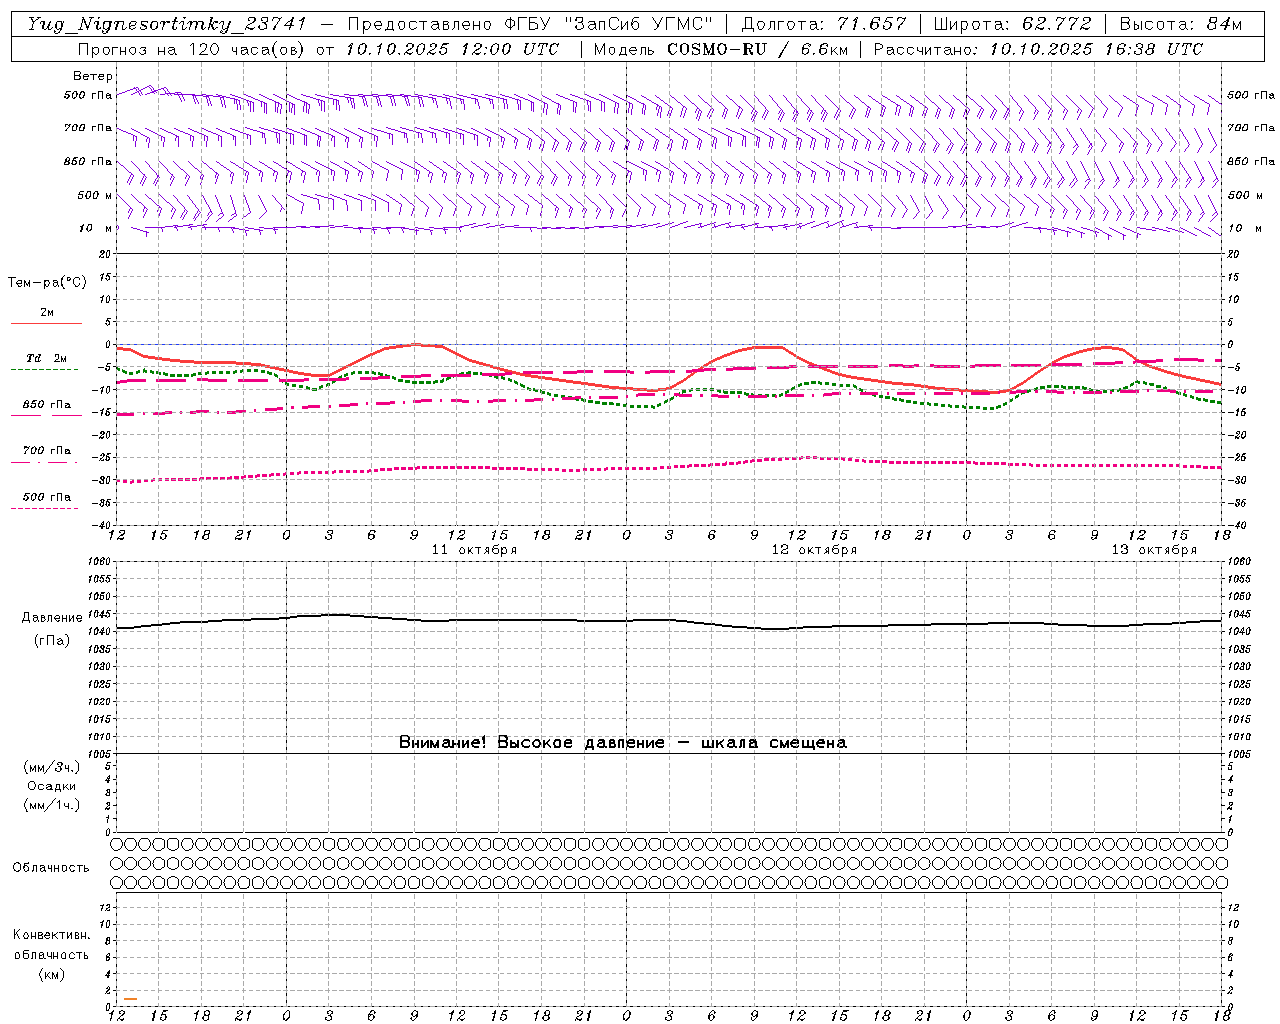Viewport: 1280px width, 1024px height.
Task: Click the date label 13 октября
Action: point(1154,550)
